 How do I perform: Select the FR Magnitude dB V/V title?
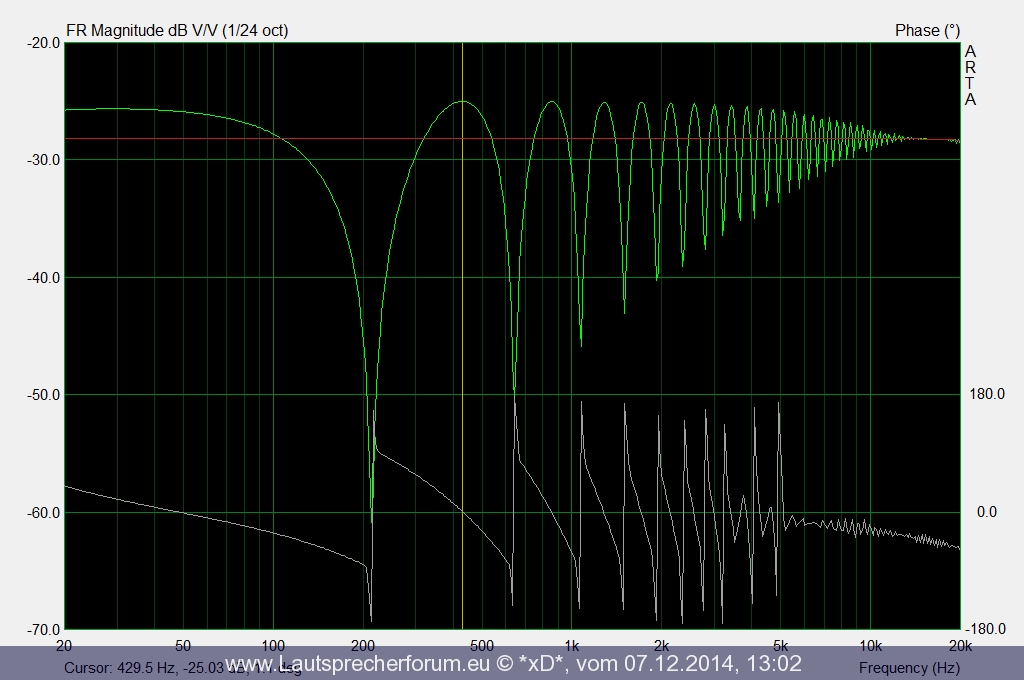177,30
